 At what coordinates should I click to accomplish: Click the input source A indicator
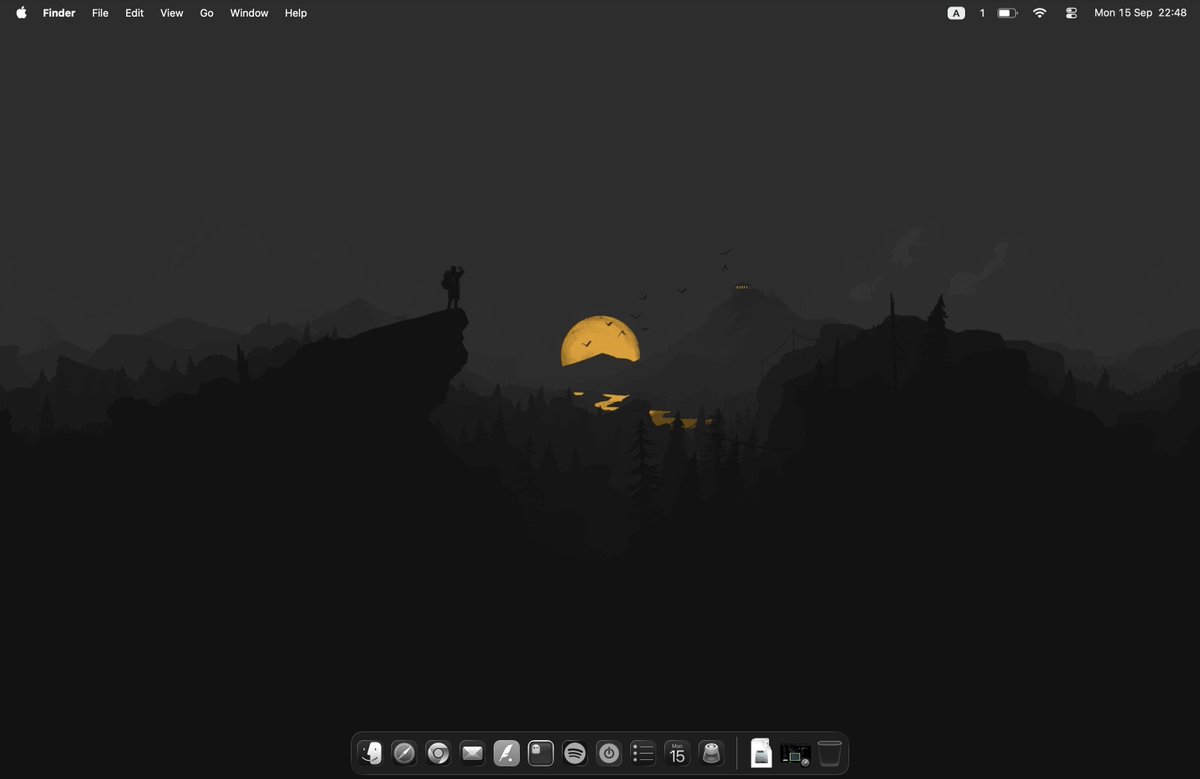[x=956, y=13]
